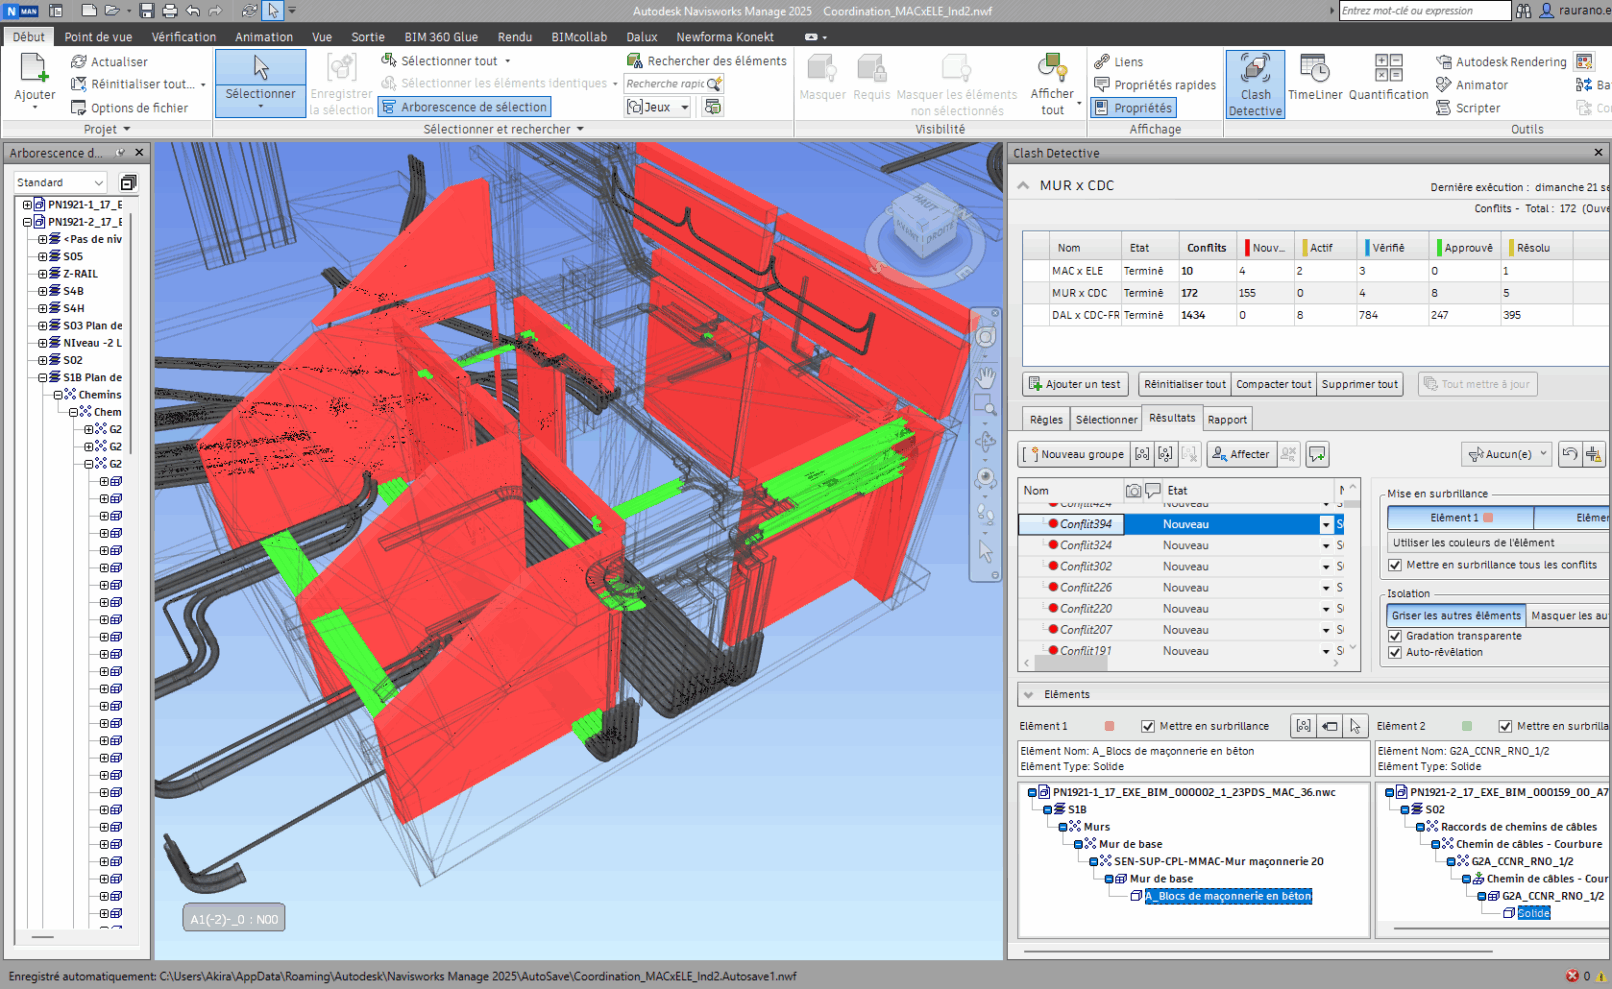Open the Quantification tool
The image size is (1612, 989).
point(1388,78)
